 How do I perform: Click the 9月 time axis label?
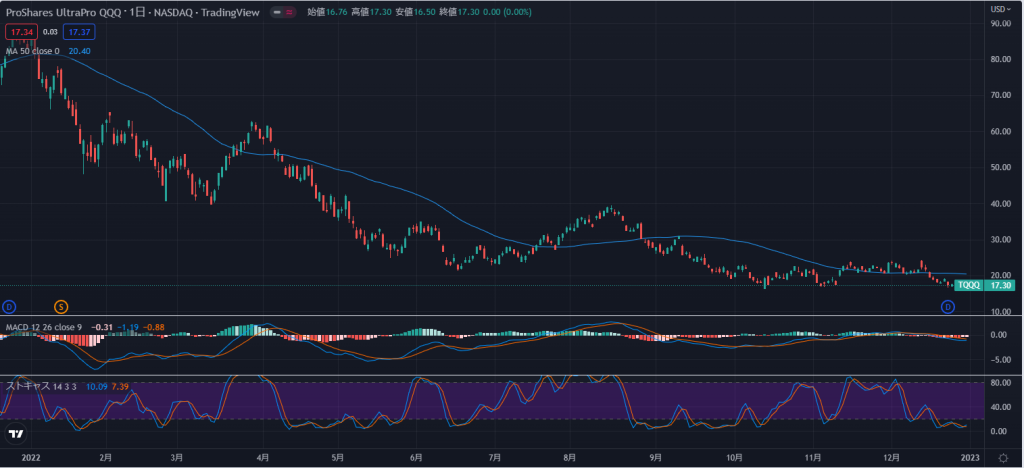tap(656, 457)
